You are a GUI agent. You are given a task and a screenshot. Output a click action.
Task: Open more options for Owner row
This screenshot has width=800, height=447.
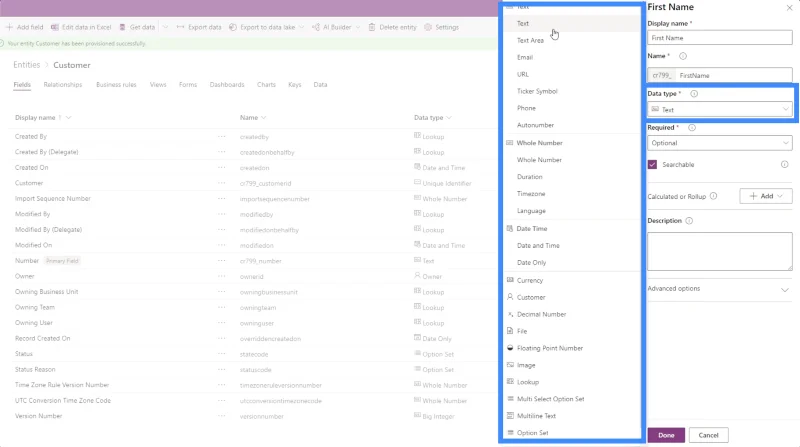[x=221, y=276]
